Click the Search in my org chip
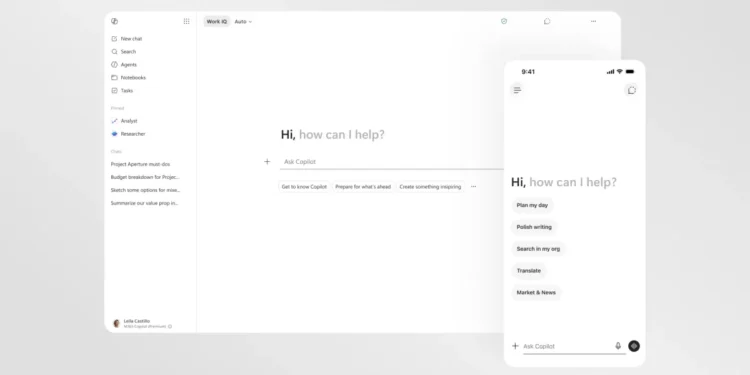The height and width of the screenshot is (375, 750). tap(538, 249)
